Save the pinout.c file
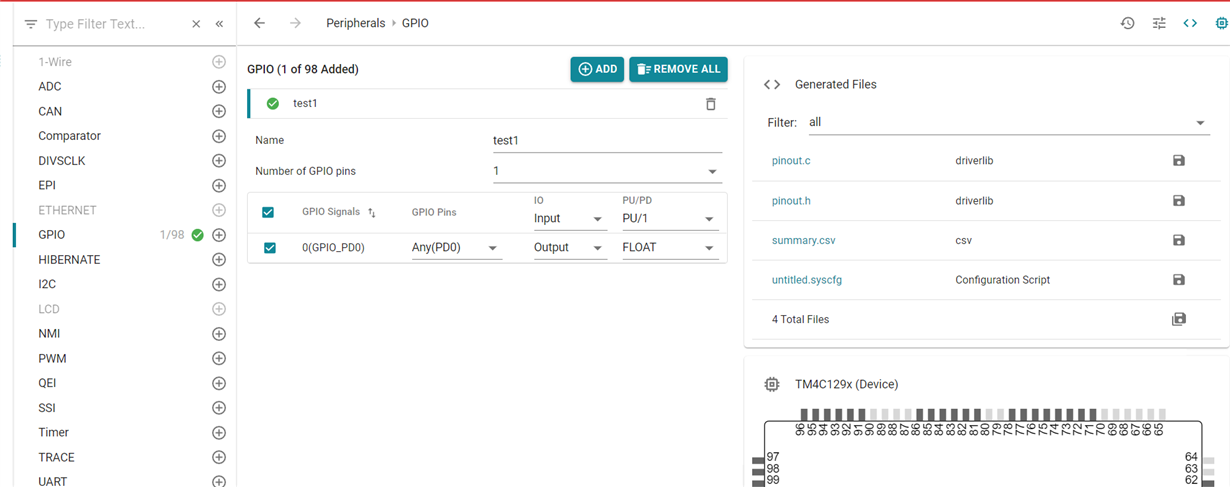 coord(1179,160)
